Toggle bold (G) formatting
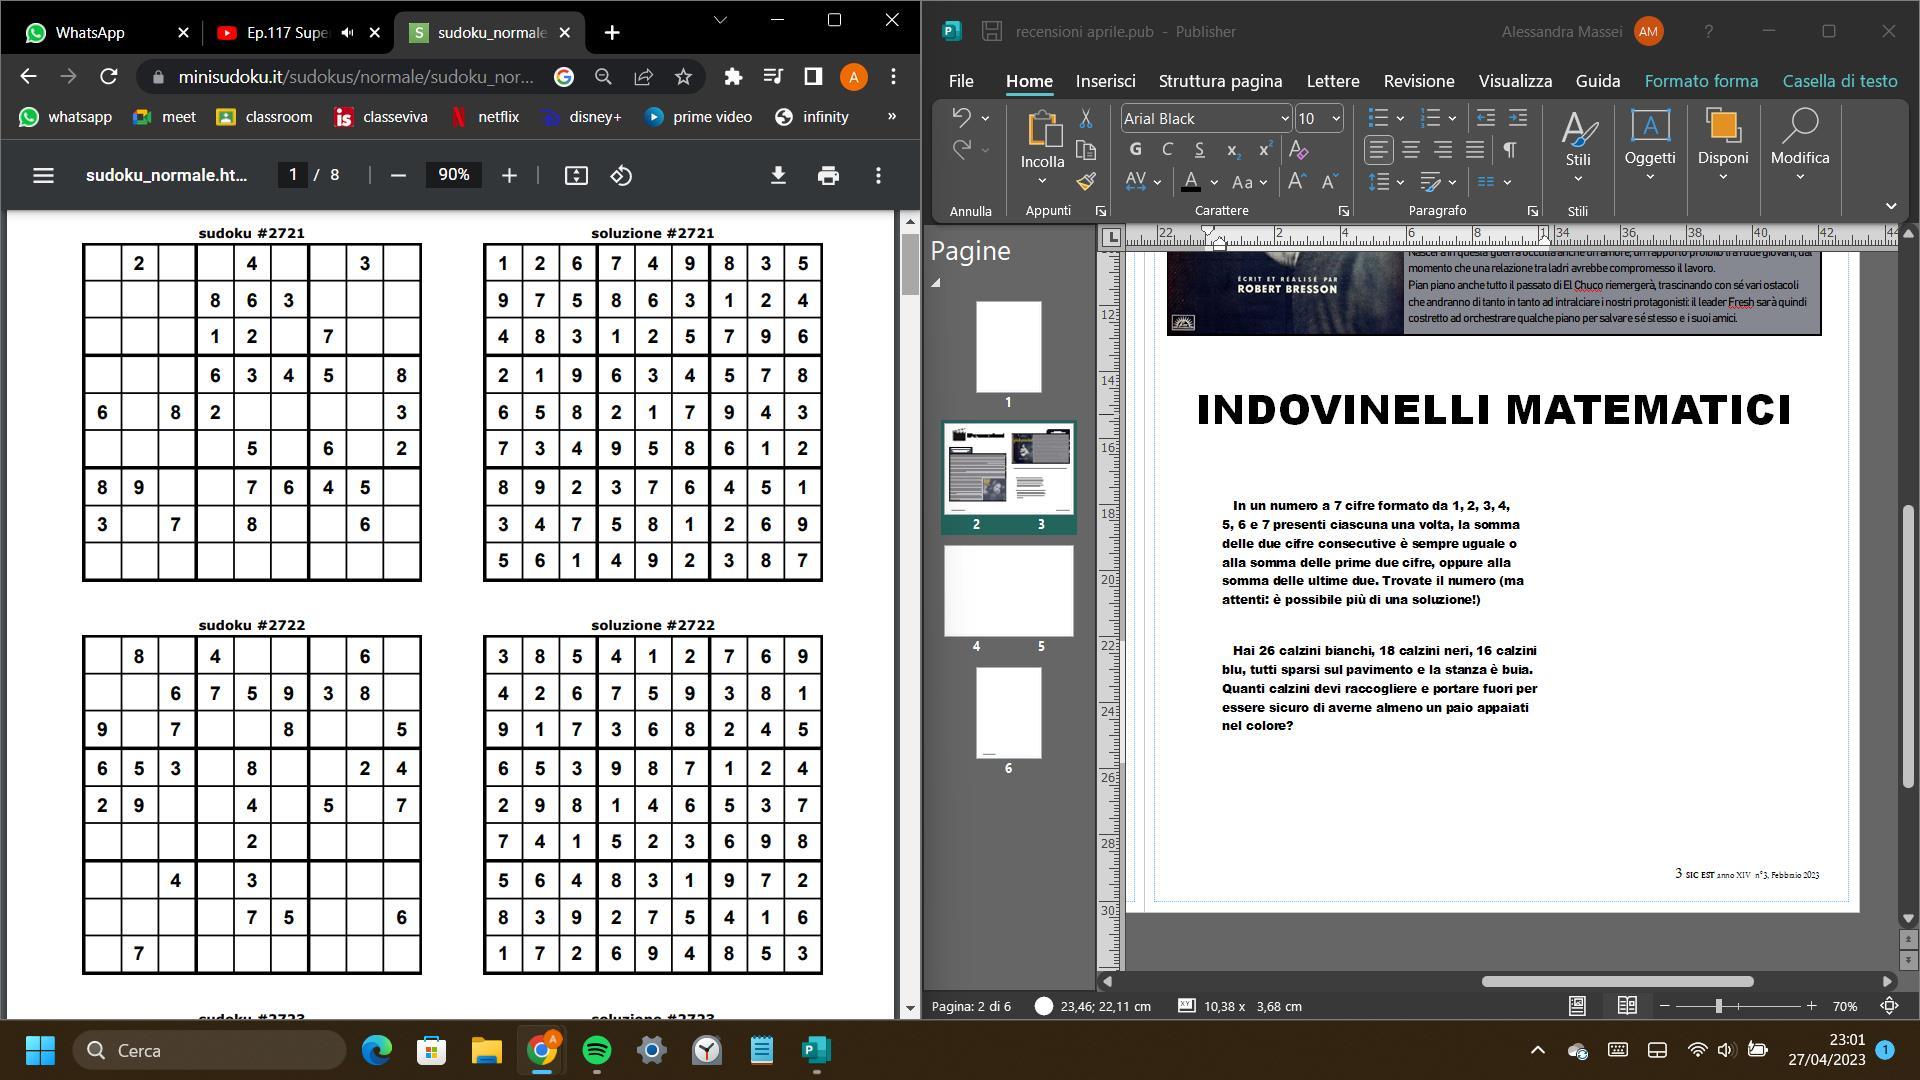Screen dimensions: 1920x1080 coord(1135,150)
